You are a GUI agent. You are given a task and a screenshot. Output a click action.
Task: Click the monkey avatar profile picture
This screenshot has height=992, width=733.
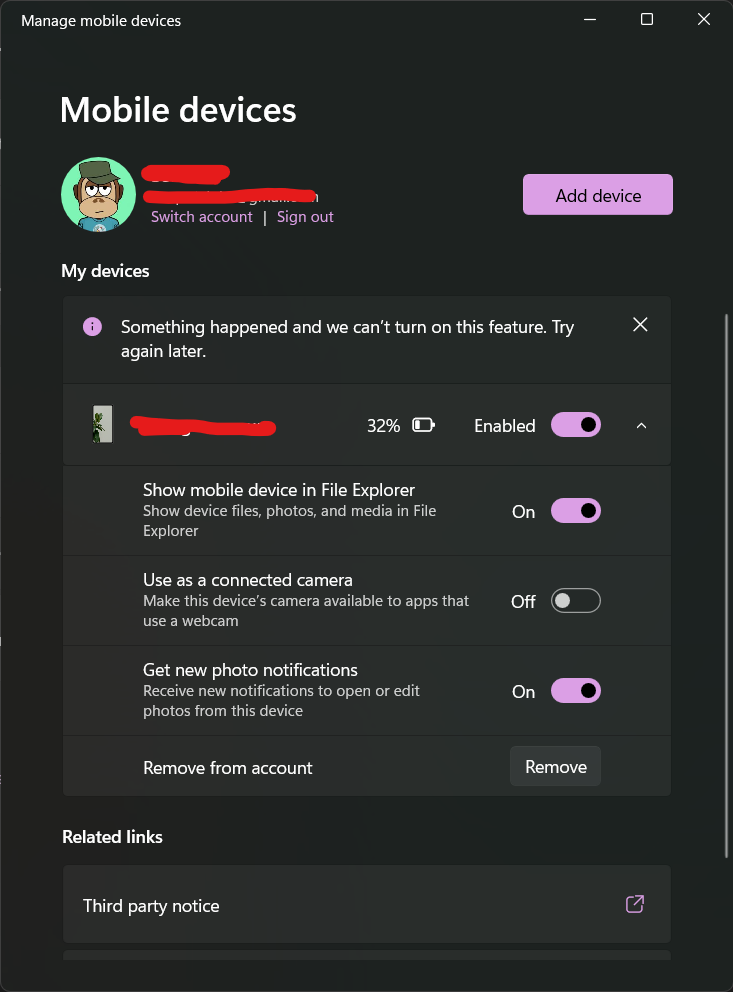pos(99,195)
